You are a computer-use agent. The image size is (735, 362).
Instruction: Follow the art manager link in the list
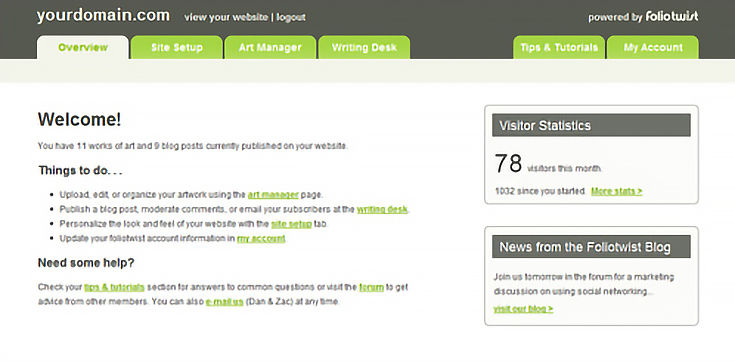coord(273,195)
